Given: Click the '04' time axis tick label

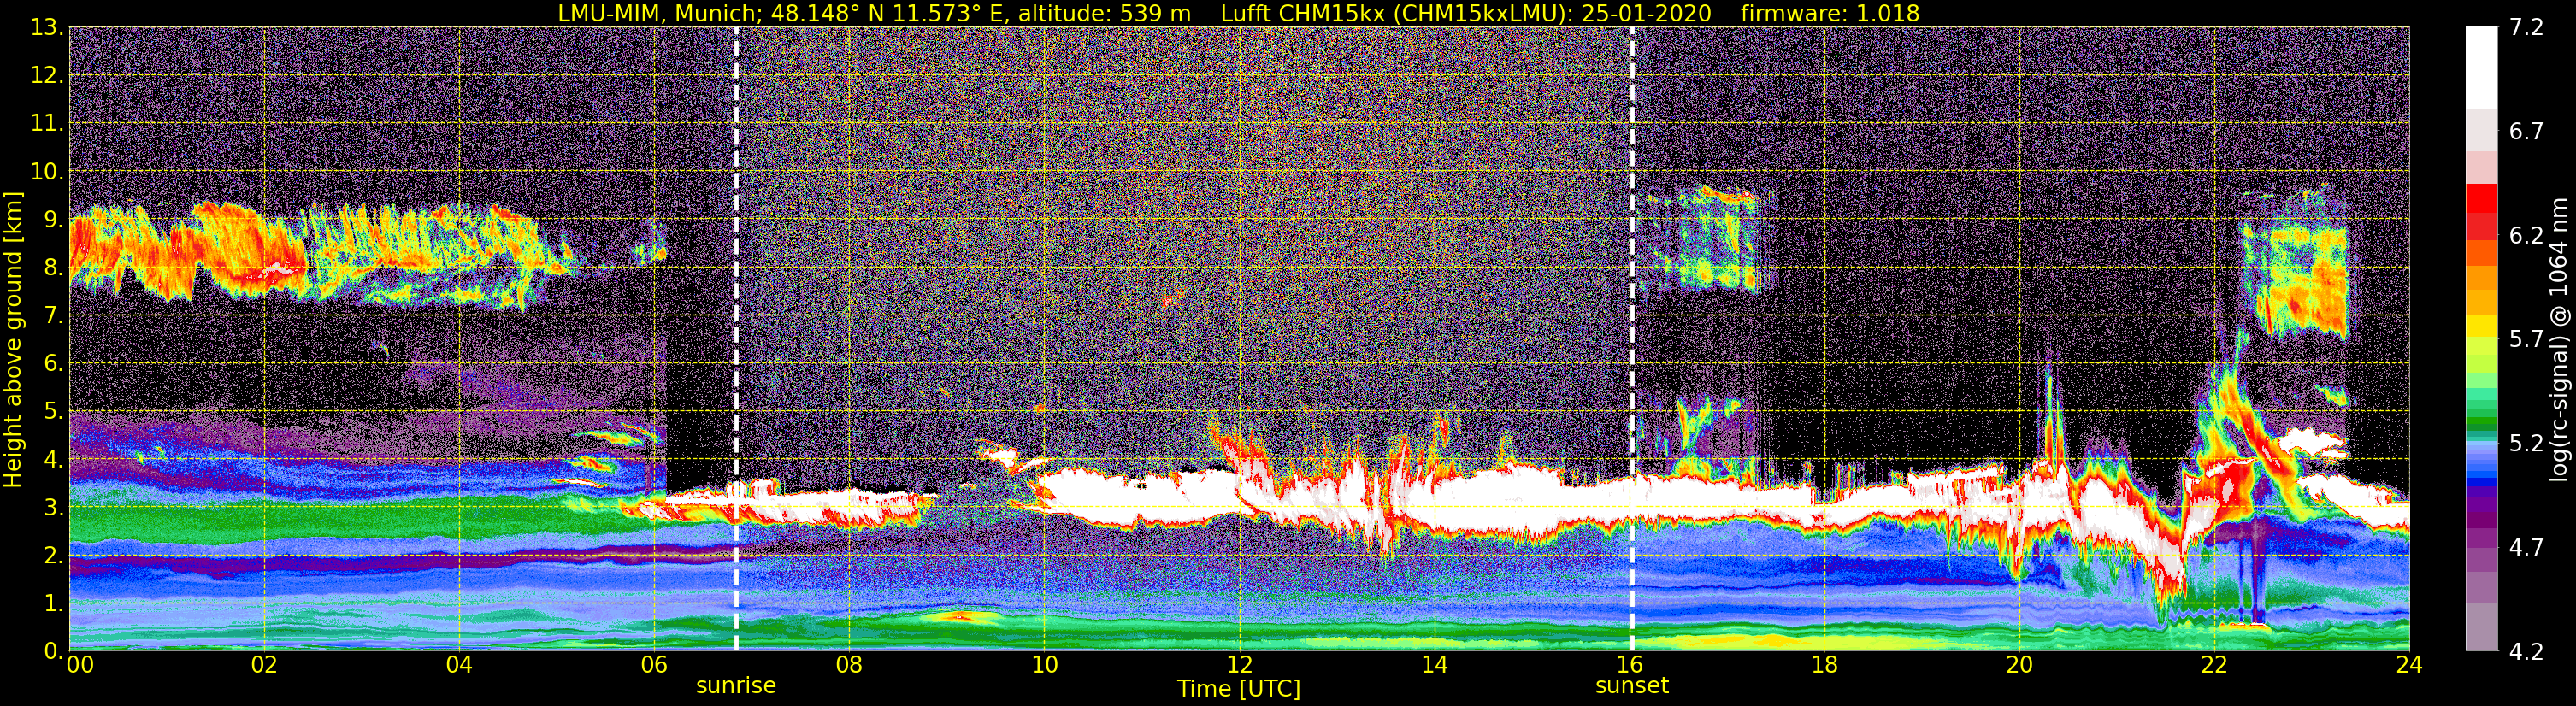Looking at the screenshot, I should pos(459,665).
